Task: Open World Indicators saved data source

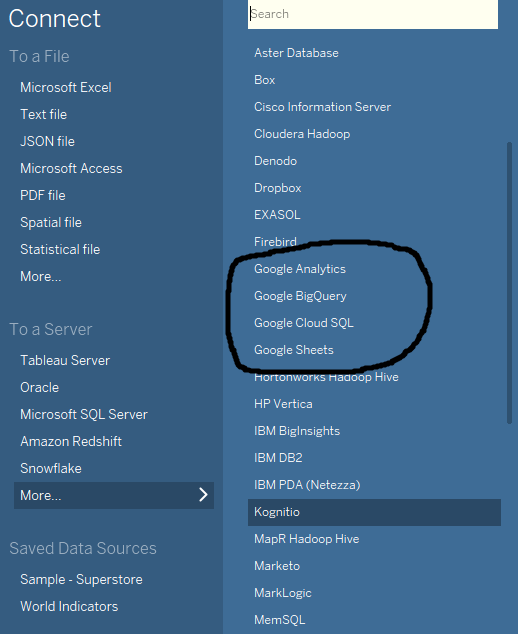Action: tap(69, 607)
